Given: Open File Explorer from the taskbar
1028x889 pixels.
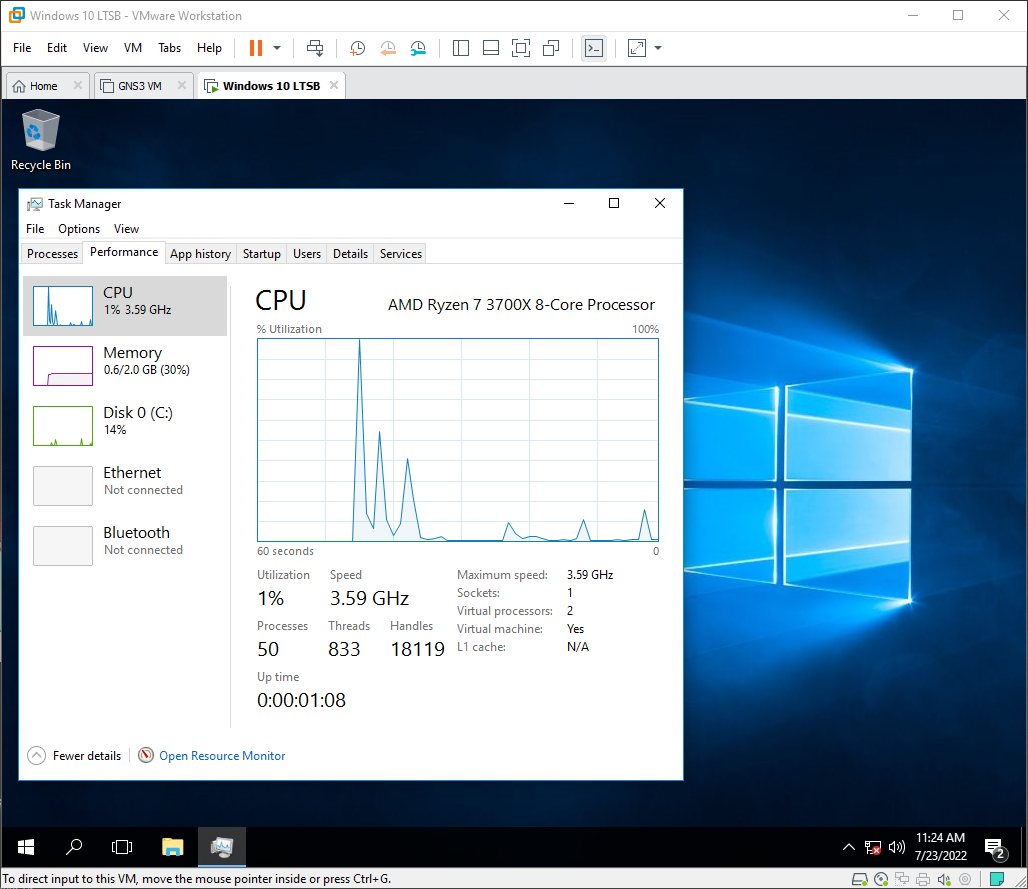Looking at the screenshot, I should click(172, 847).
